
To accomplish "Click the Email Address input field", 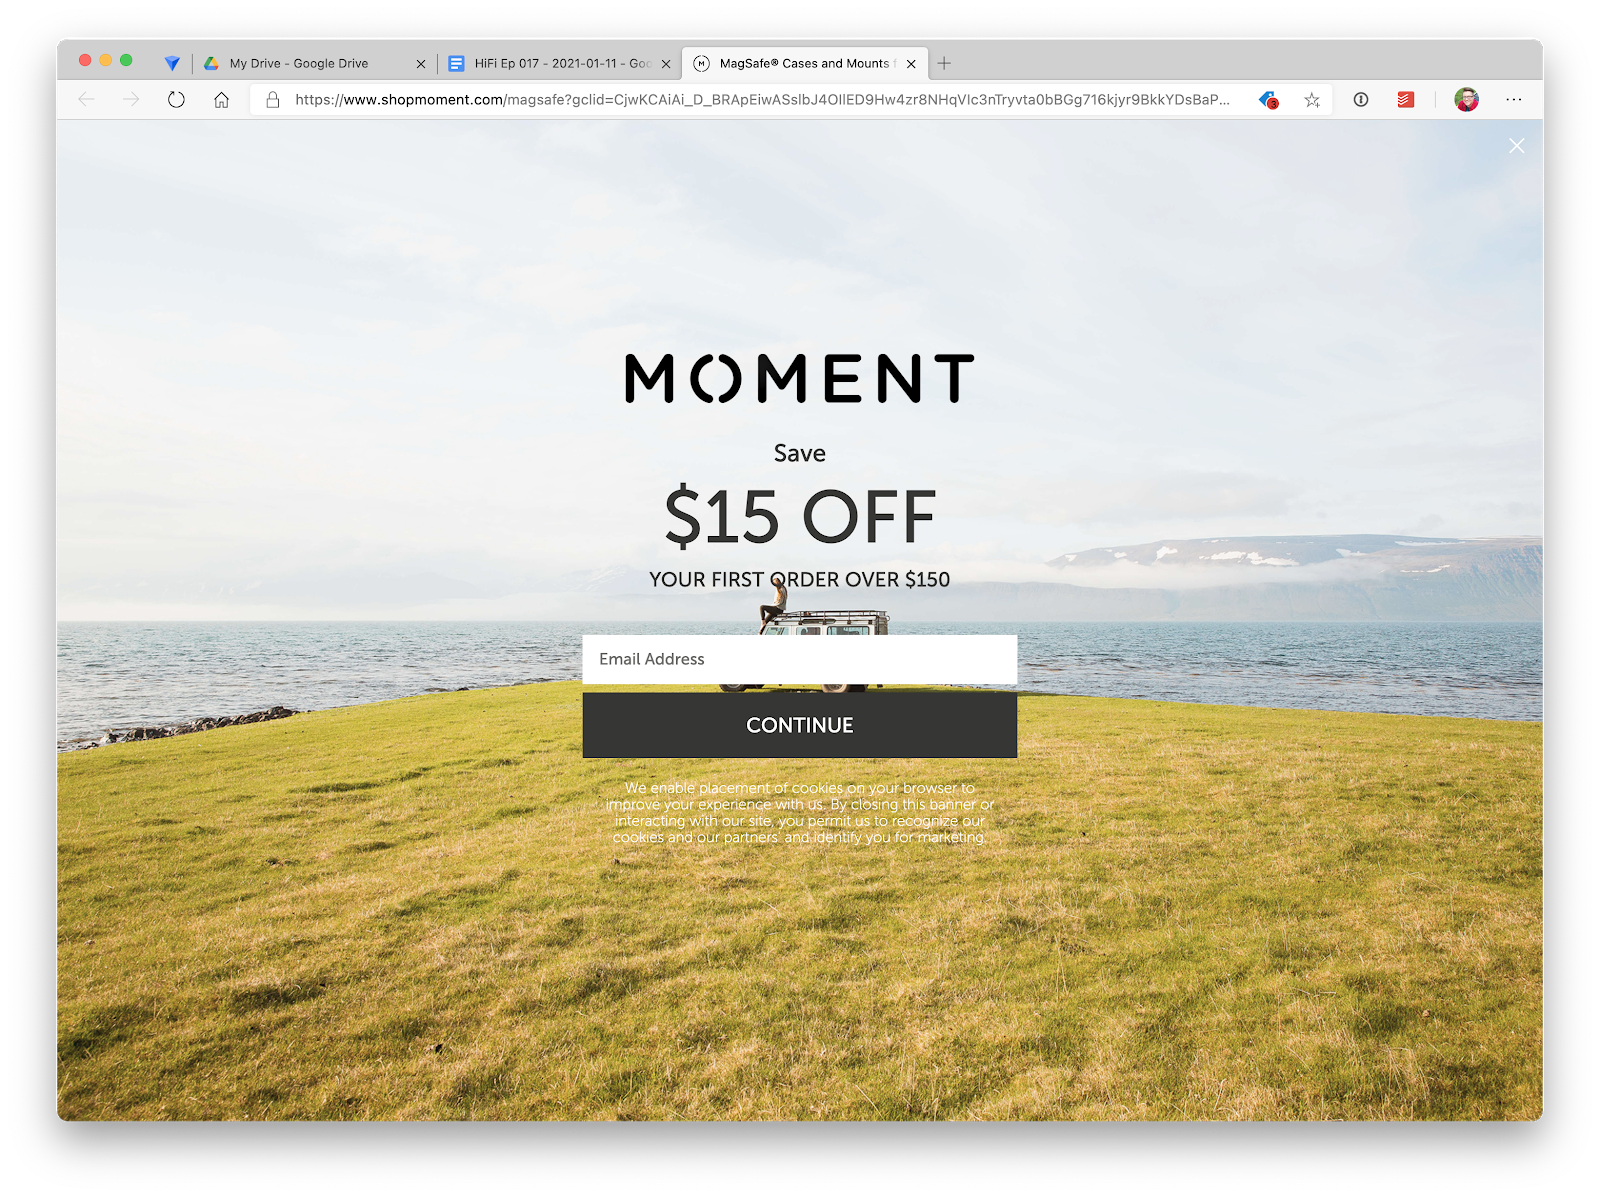I will 799,659.
